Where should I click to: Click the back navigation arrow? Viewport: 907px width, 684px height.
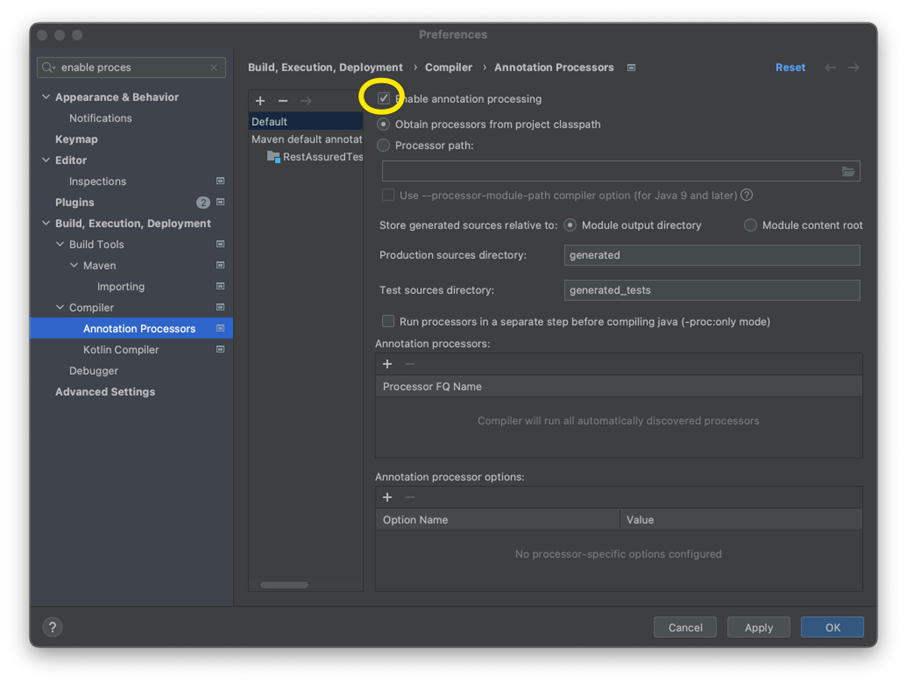[830, 68]
